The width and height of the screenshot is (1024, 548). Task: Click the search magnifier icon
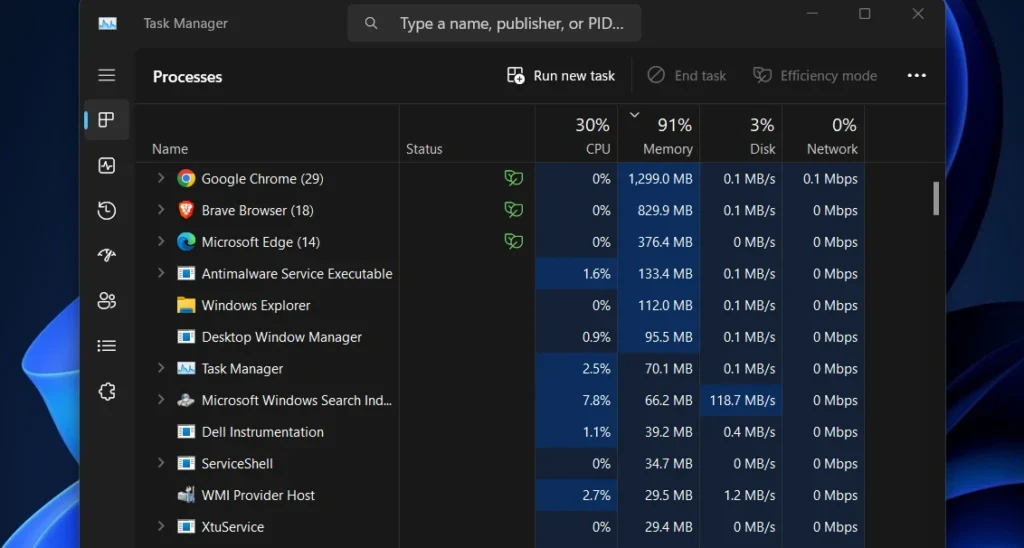[371, 24]
